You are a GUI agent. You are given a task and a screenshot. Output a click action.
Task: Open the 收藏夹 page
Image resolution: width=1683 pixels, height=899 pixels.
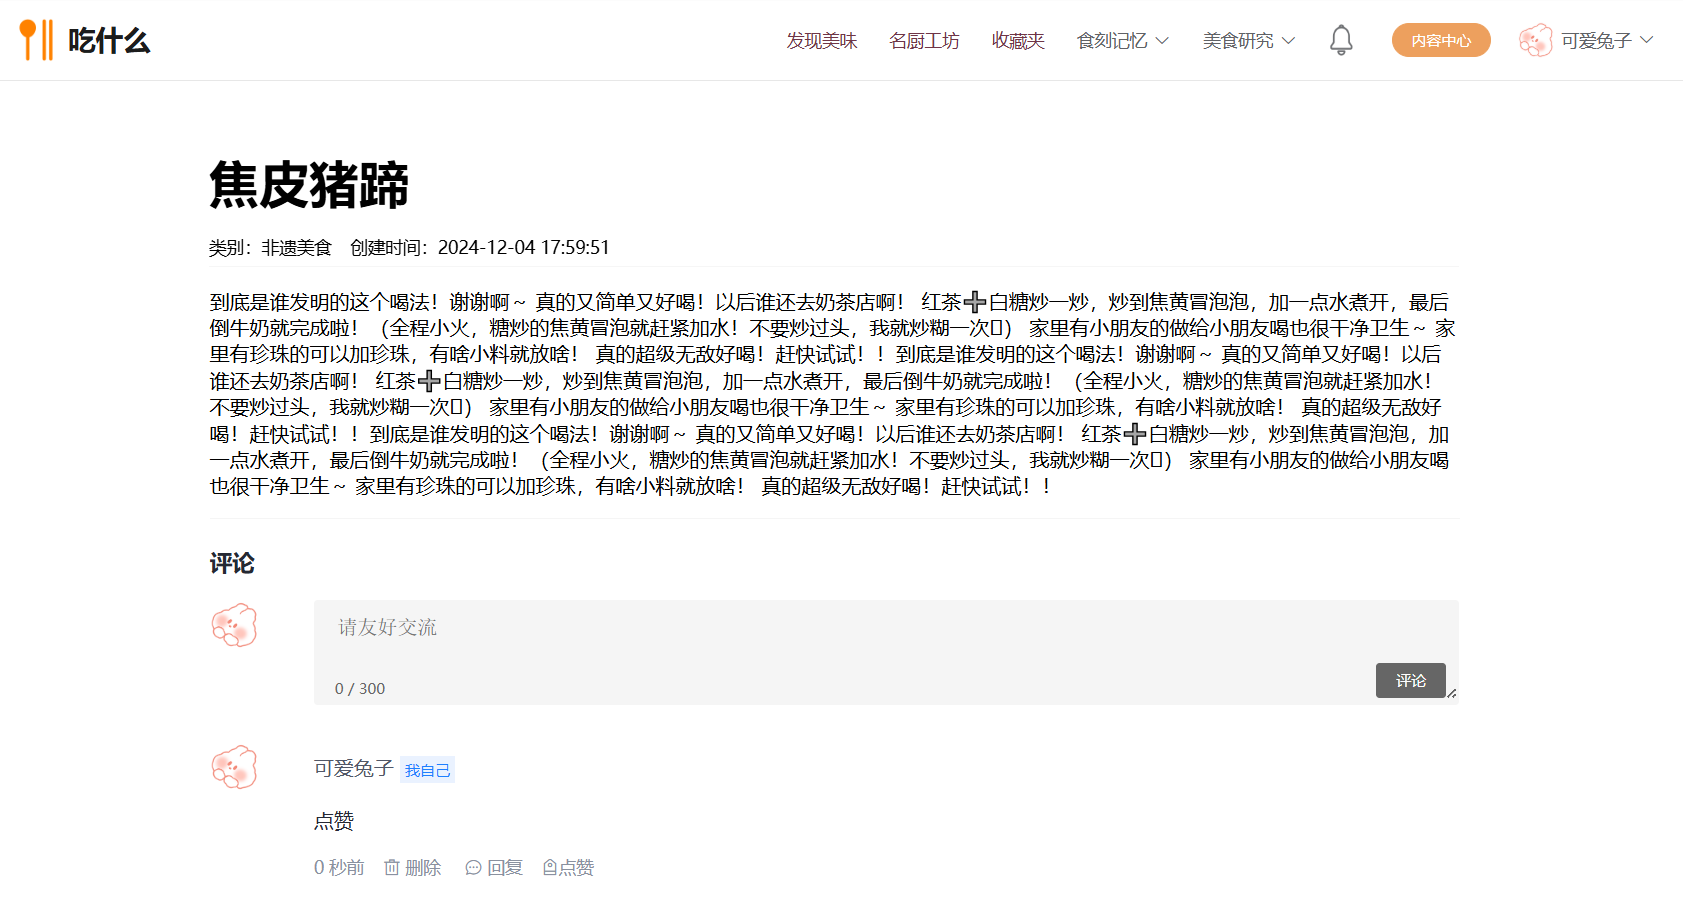click(x=1018, y=41)
